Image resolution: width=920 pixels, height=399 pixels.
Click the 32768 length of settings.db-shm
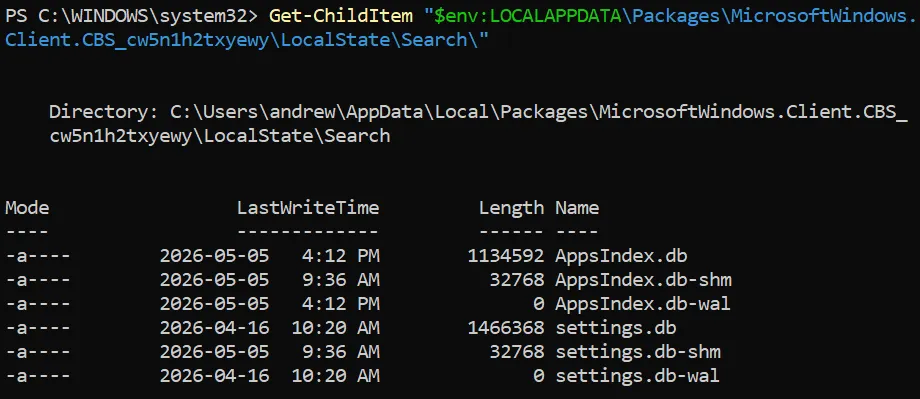point(517,351)
